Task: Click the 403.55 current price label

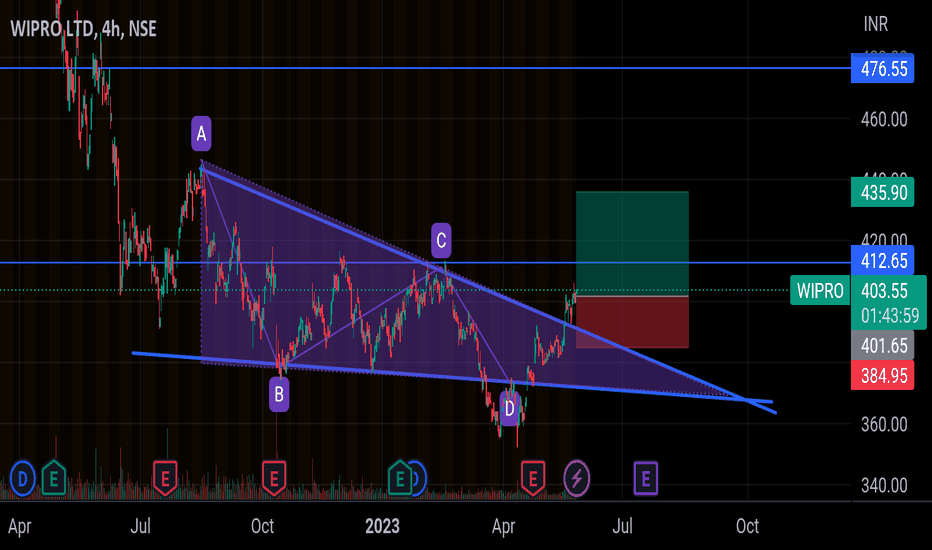Action: (884, 290)
